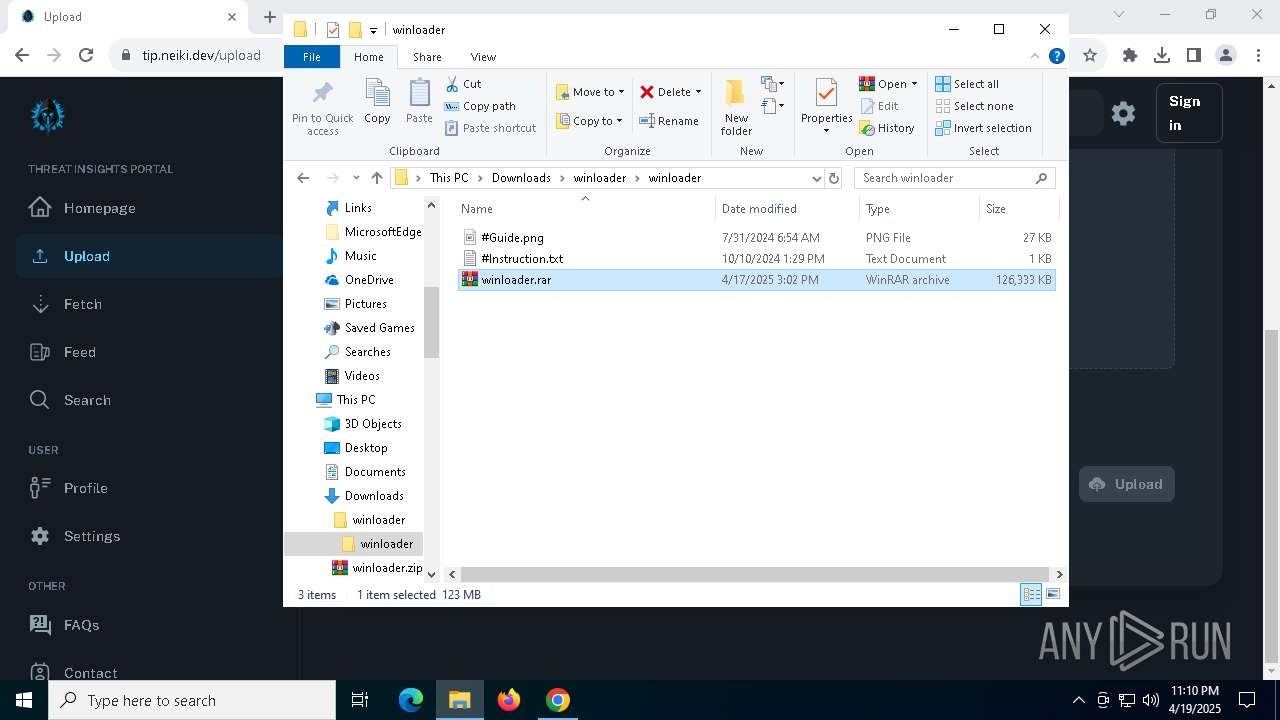Expand address bar history dropdown
Screen dimensions: 1280x720
click(x=816, y=178)
